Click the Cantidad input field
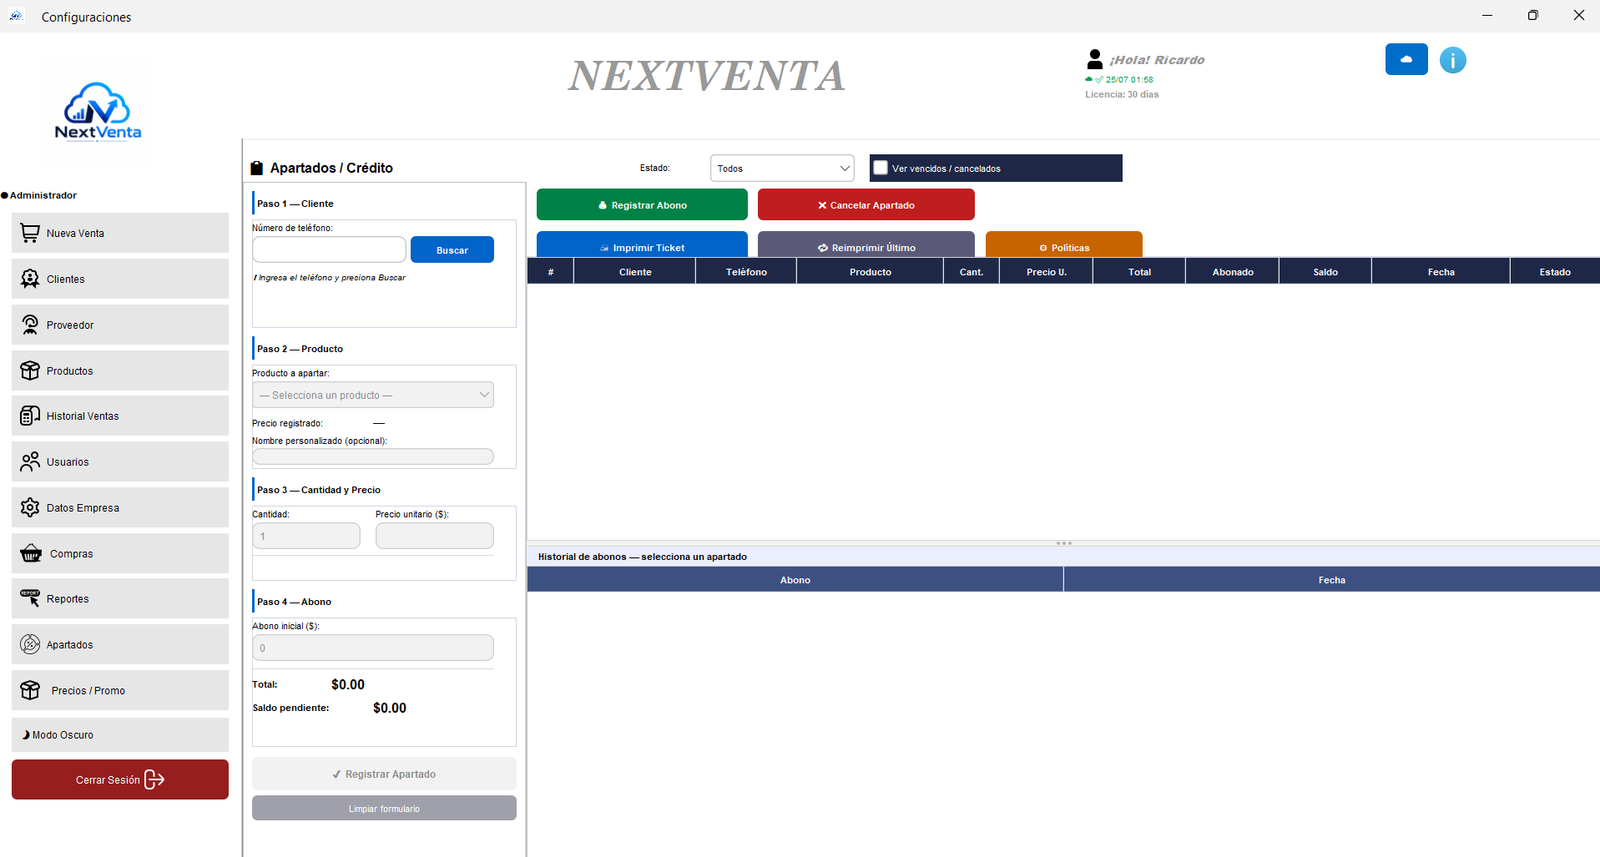Viewport: 1600px width, 857px height. (306, 536)
